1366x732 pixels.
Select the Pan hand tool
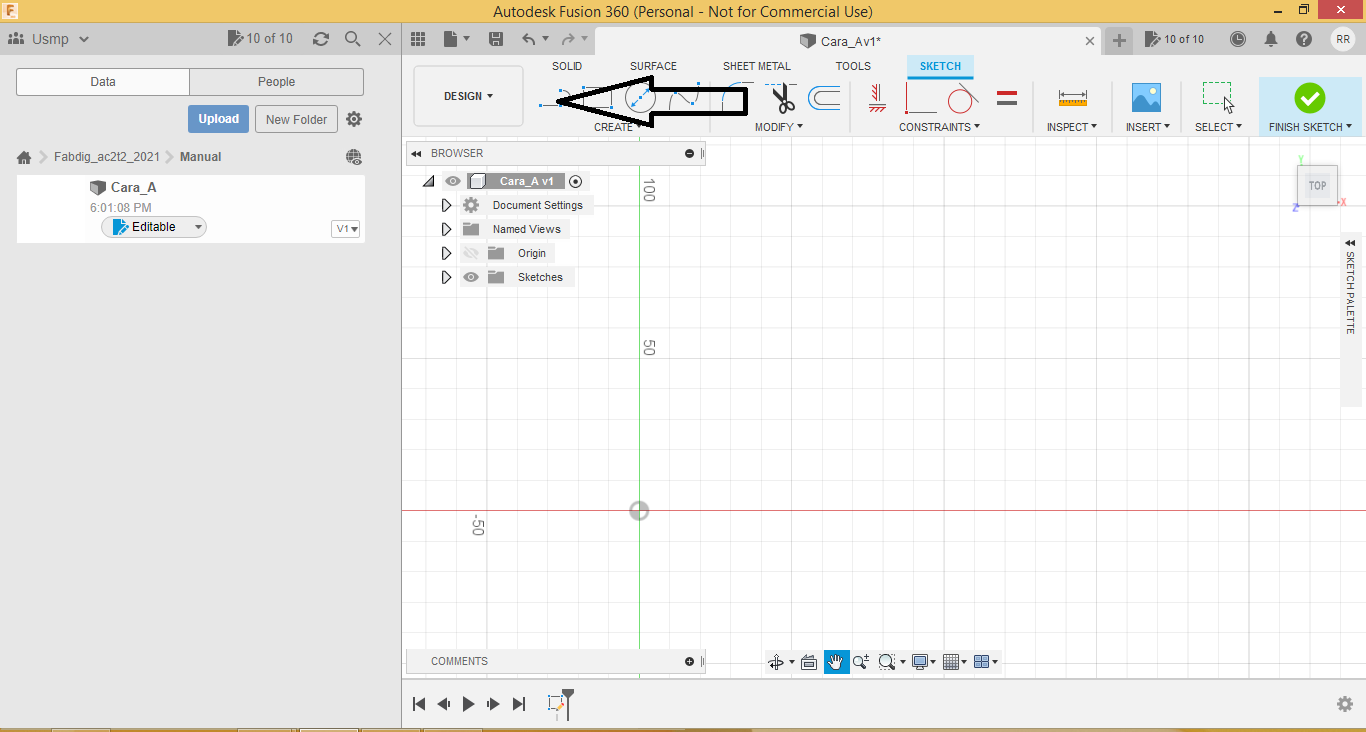(x=836, y=662)
